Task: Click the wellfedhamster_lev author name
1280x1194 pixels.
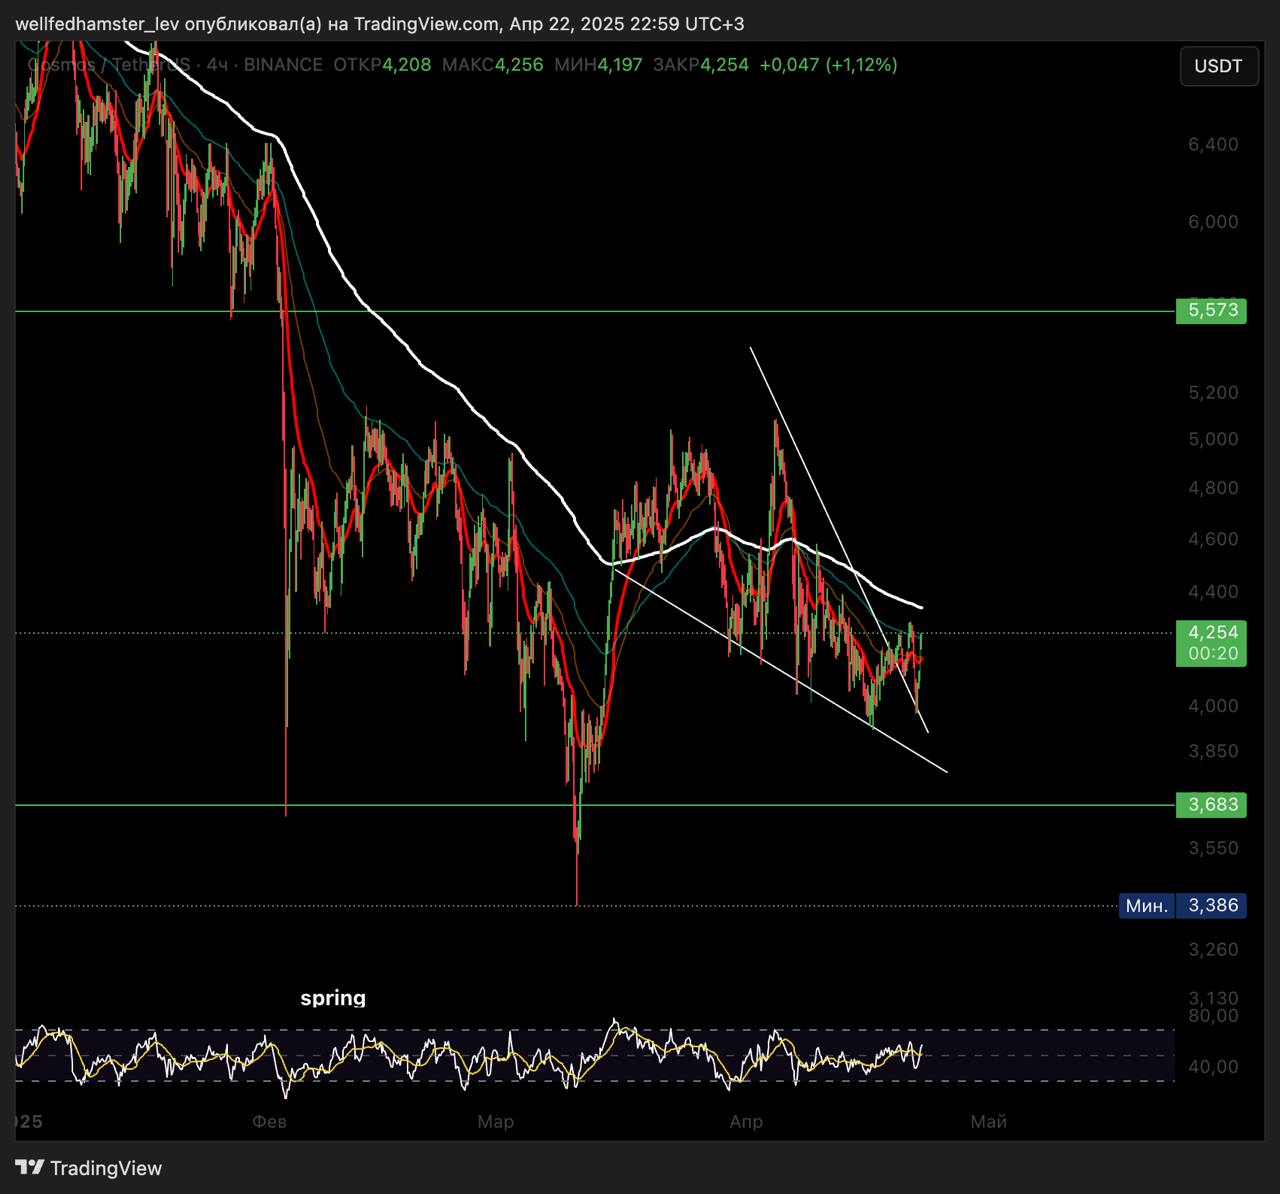Action: point(97,24)
